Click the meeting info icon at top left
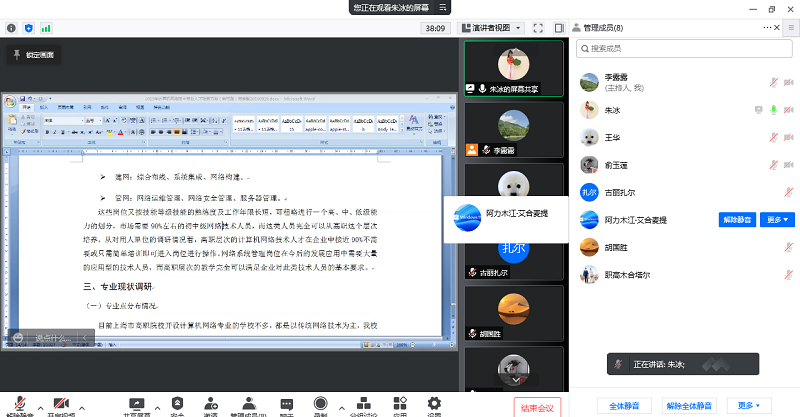This screenshot has height=417, width=800. point(11,27)
